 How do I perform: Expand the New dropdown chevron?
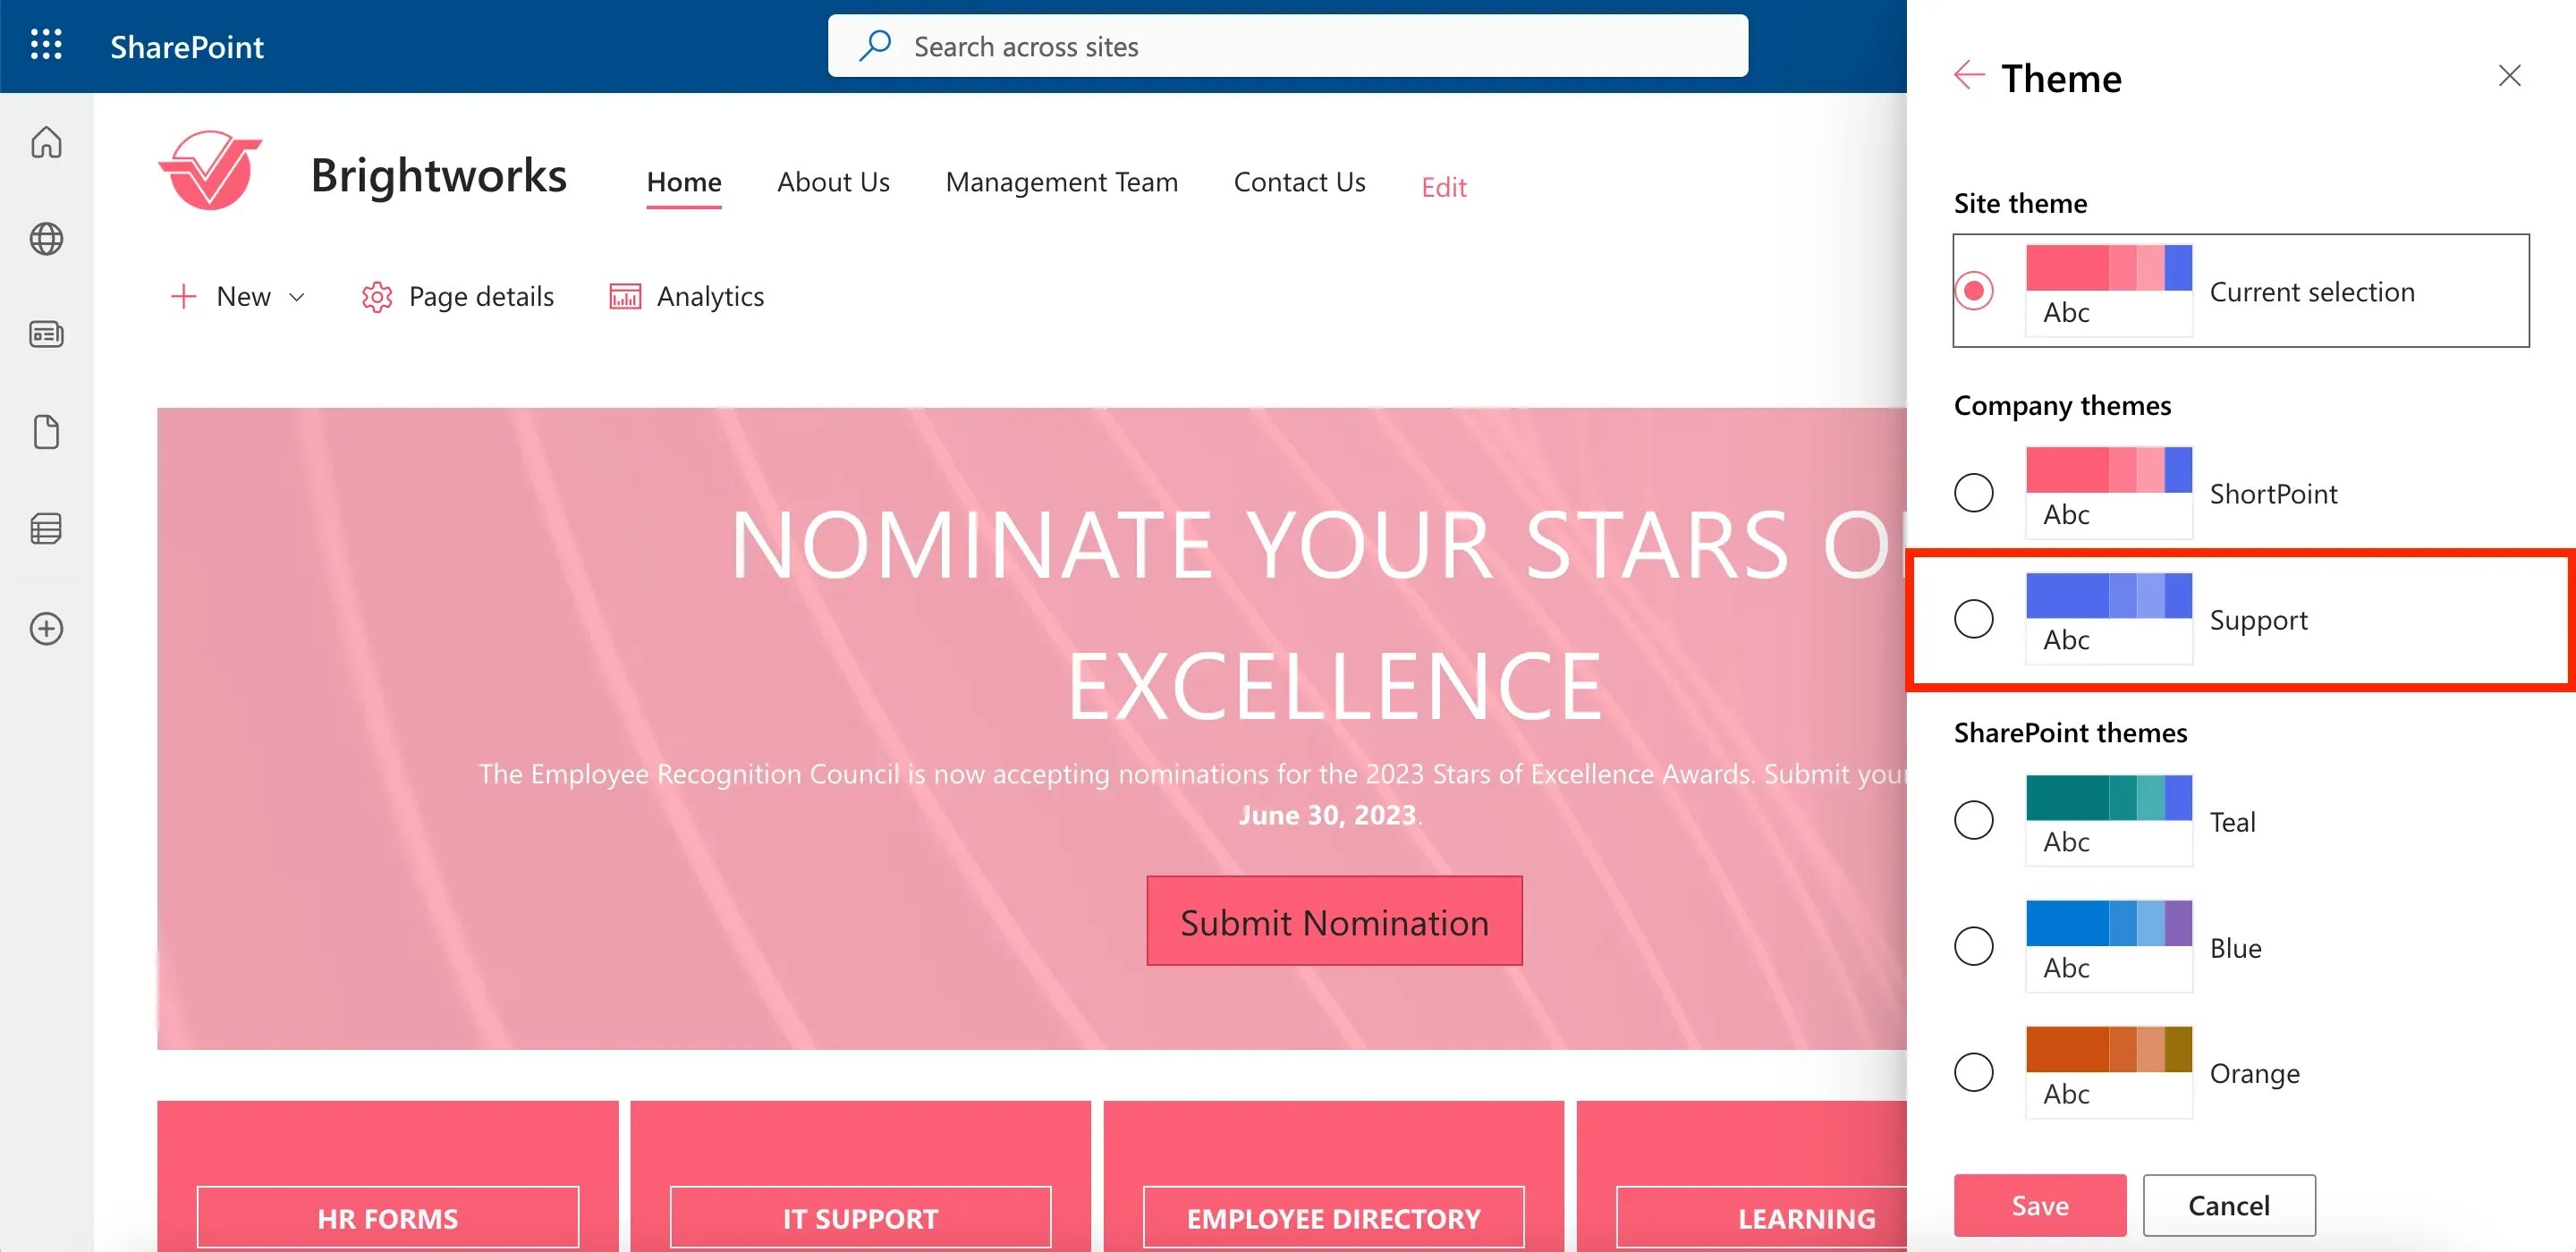[x=297, y=297]
